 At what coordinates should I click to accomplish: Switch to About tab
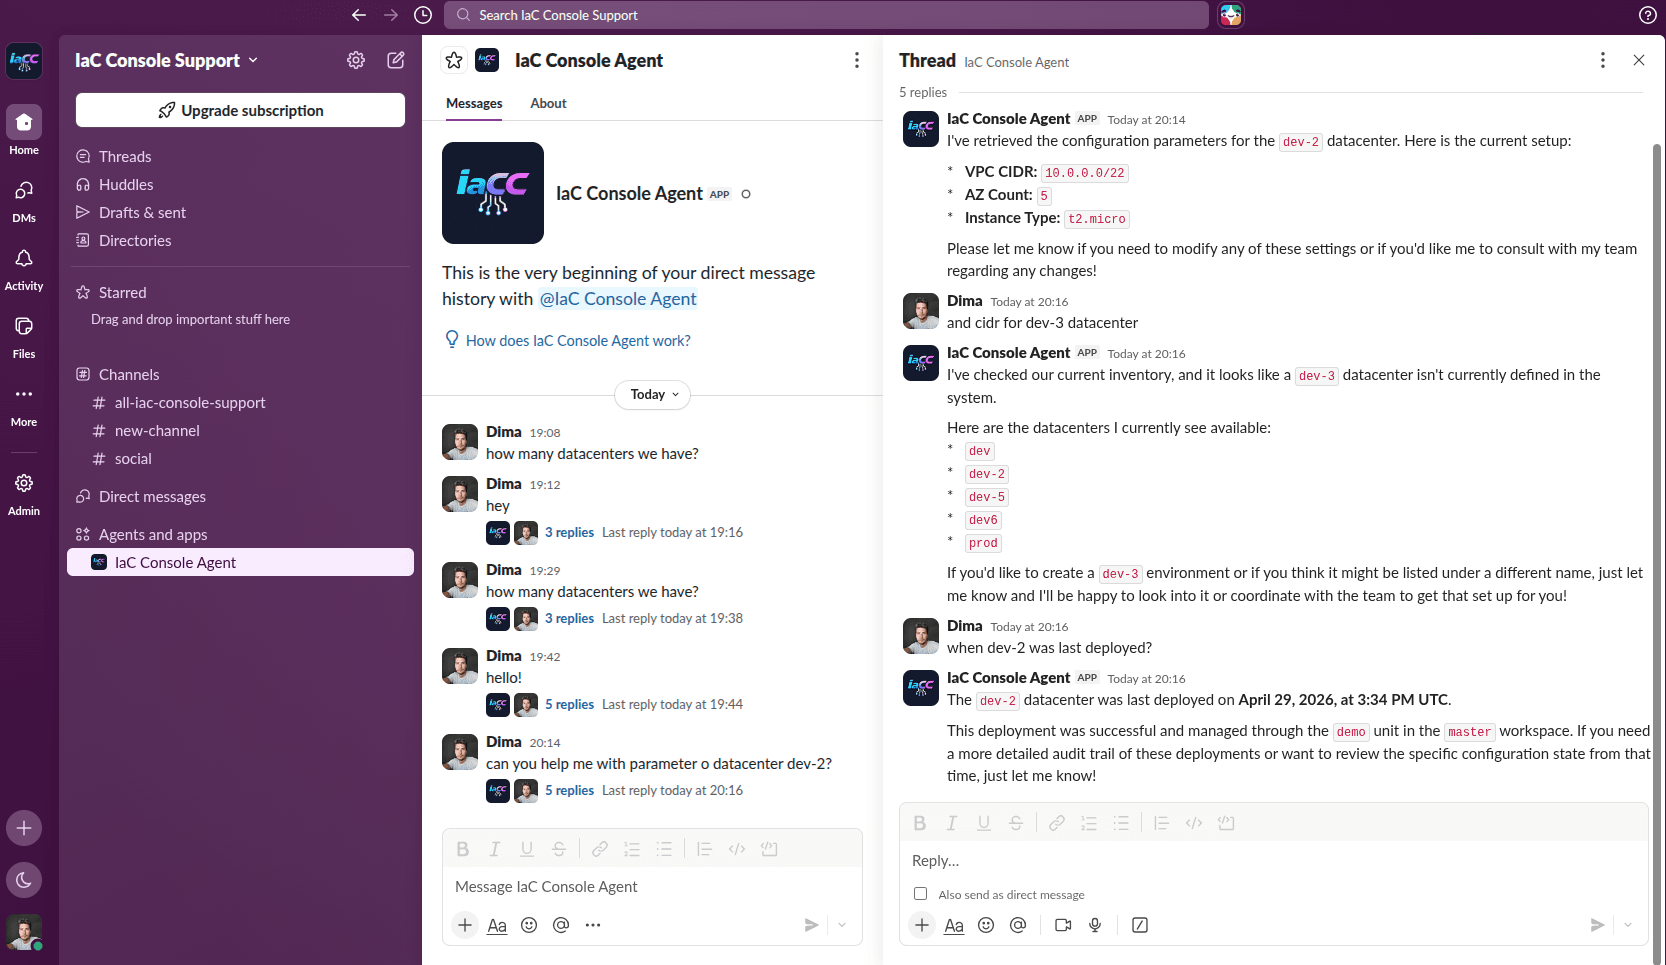click(x=548, y=103)
